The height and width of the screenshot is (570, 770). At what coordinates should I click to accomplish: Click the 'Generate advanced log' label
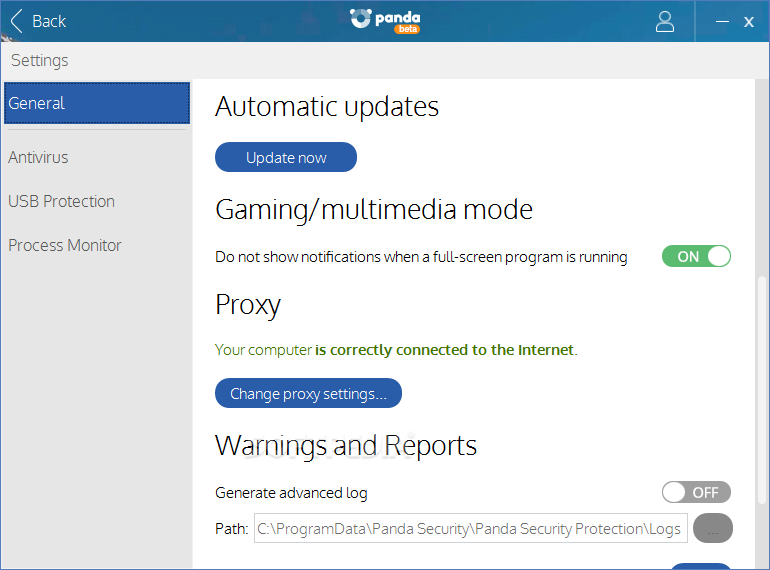(291, 492)
